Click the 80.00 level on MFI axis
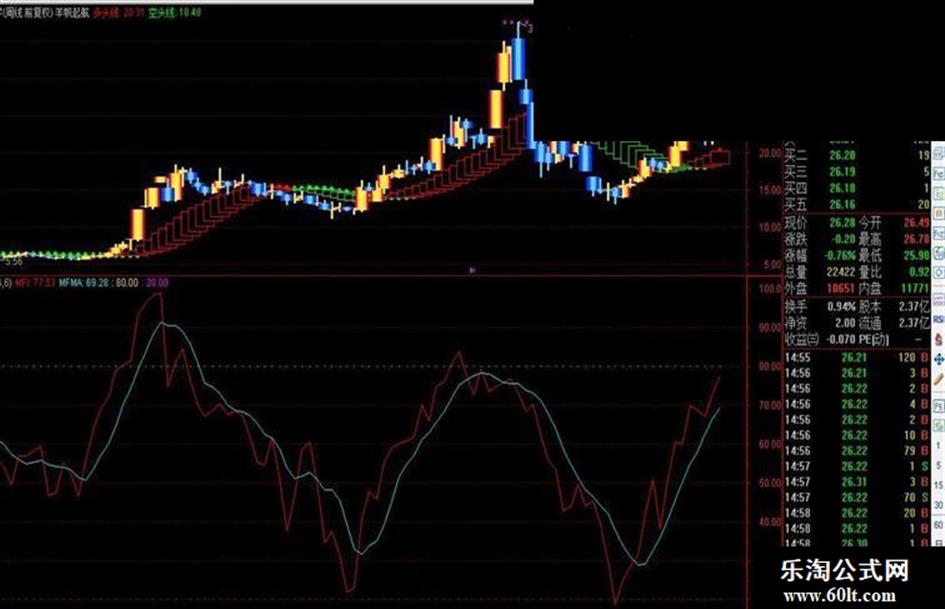 click(770, 367)
